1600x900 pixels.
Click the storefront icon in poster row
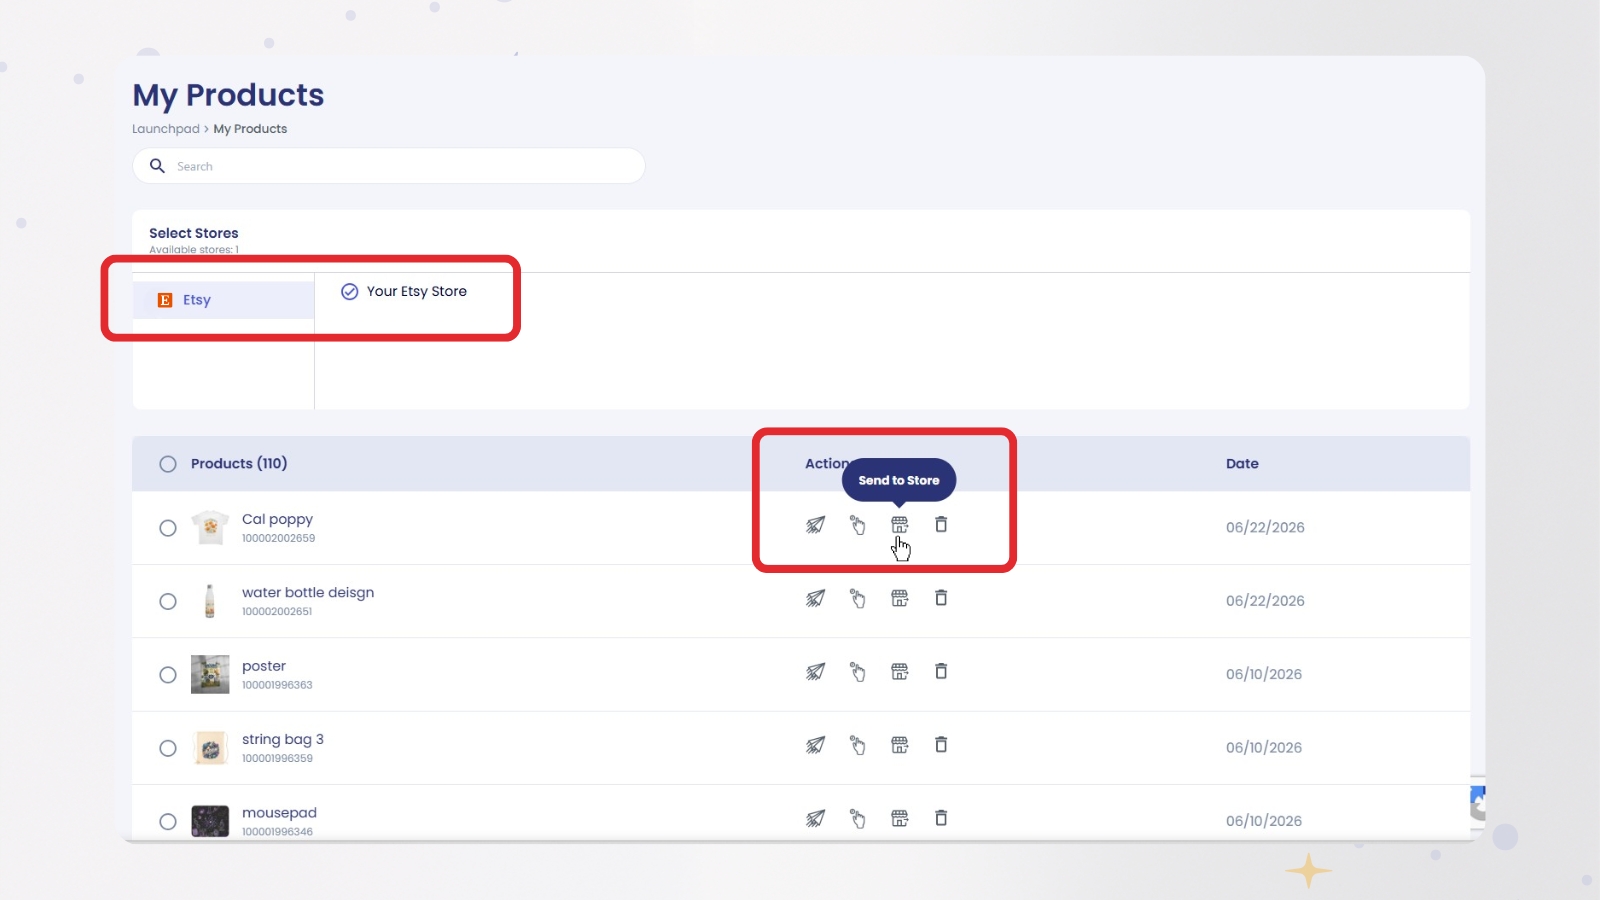pyautogui.click(x=900, y=672)
